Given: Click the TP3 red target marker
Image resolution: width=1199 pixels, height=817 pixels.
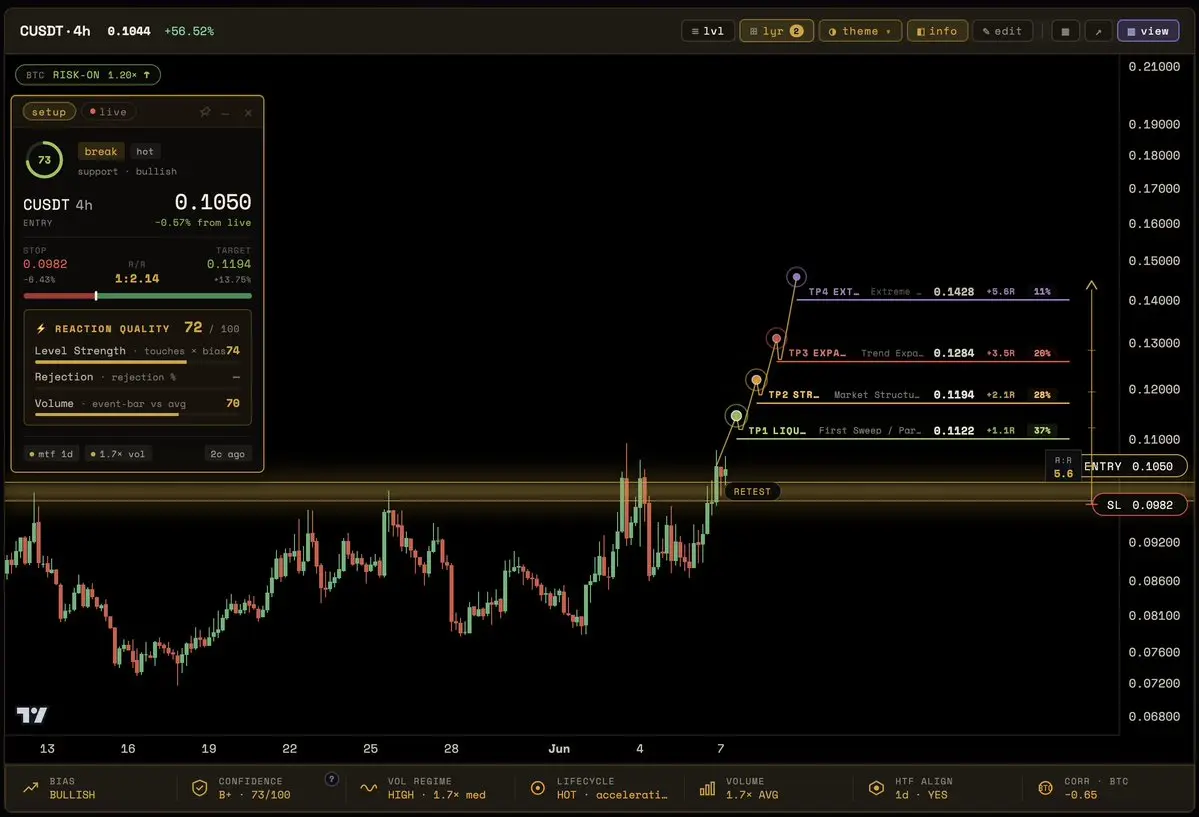Looking at the screenshot, I should pos(776,338).
